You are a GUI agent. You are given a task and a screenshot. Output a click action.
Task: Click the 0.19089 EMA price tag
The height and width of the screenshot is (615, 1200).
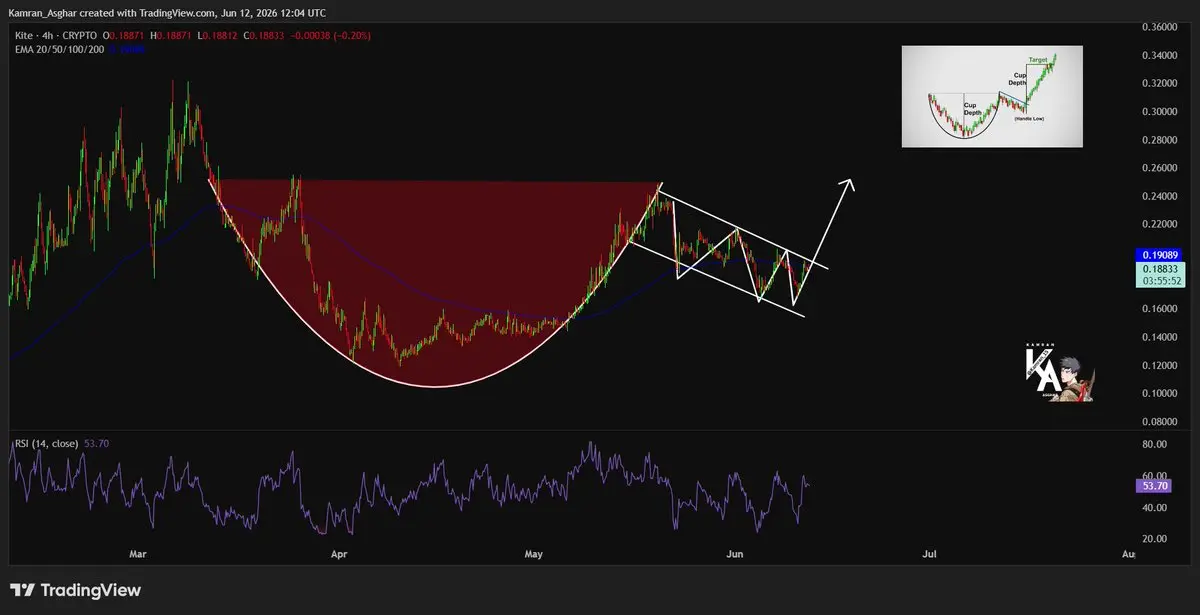click(1160, 255)
